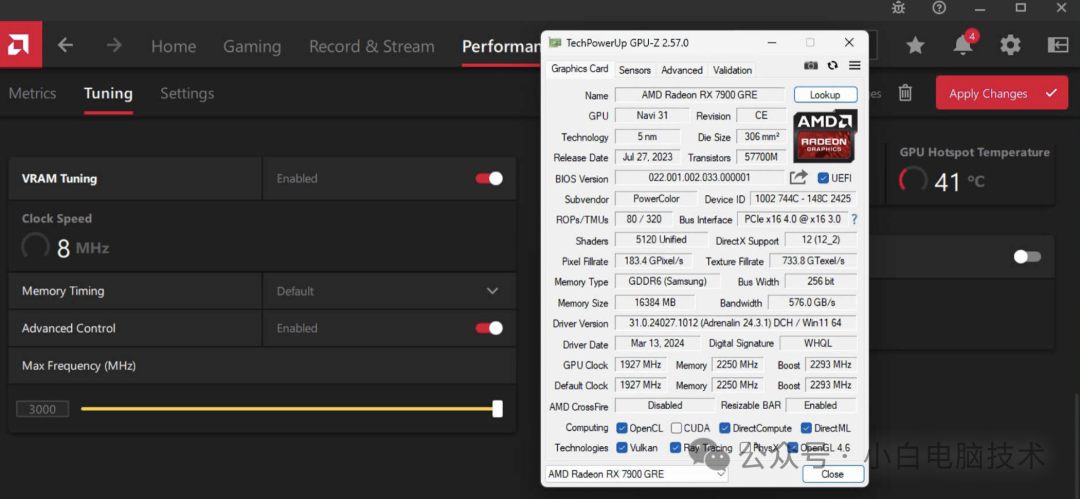Switch to Settings subtab
The height and width of the screenshot is (499, 1080).
pyautogui.click(x=187, y=93)
